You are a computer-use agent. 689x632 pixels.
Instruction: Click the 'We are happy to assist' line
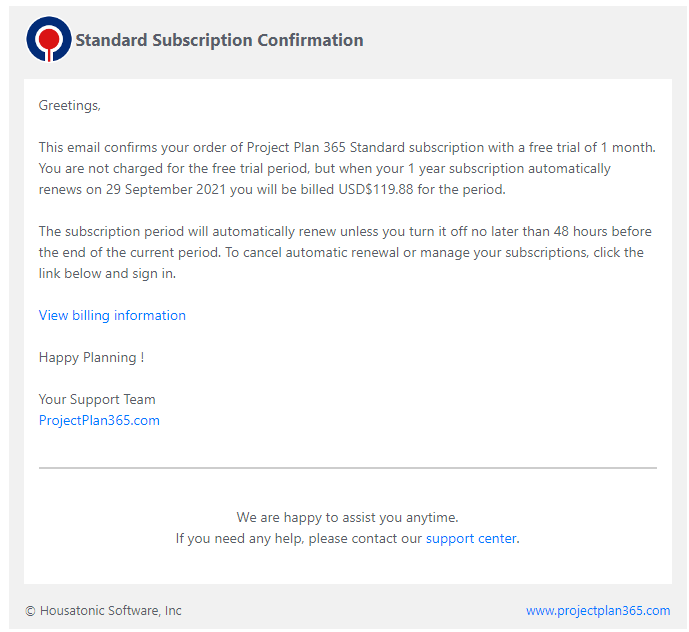[x=347, y=517]
